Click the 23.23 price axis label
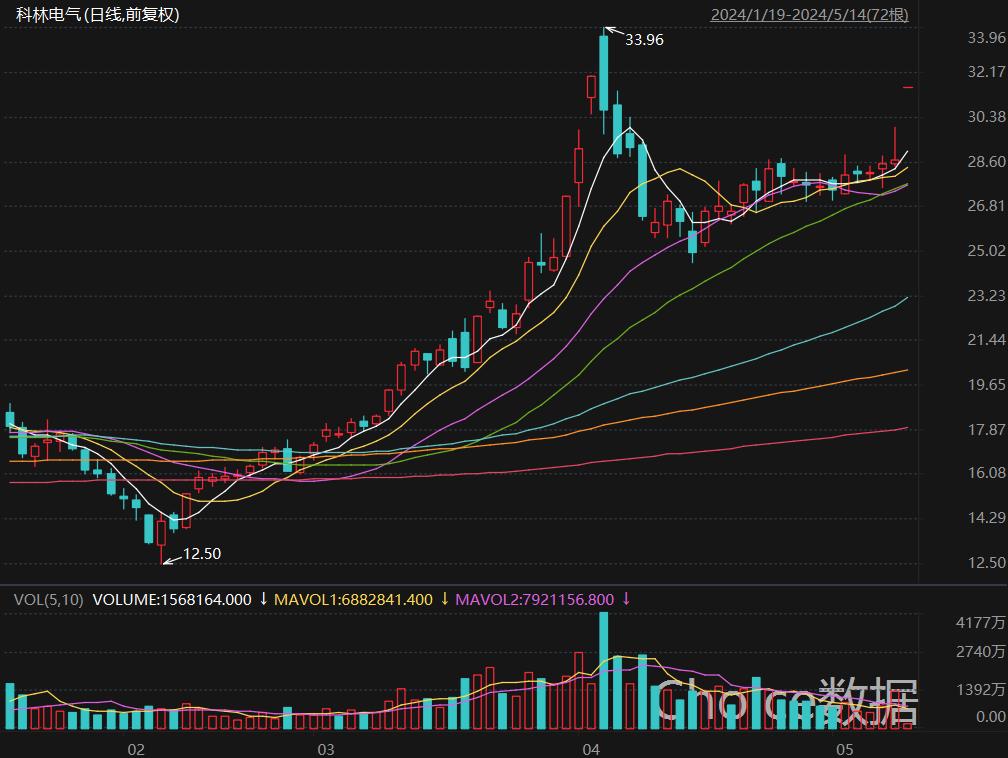 986,295
